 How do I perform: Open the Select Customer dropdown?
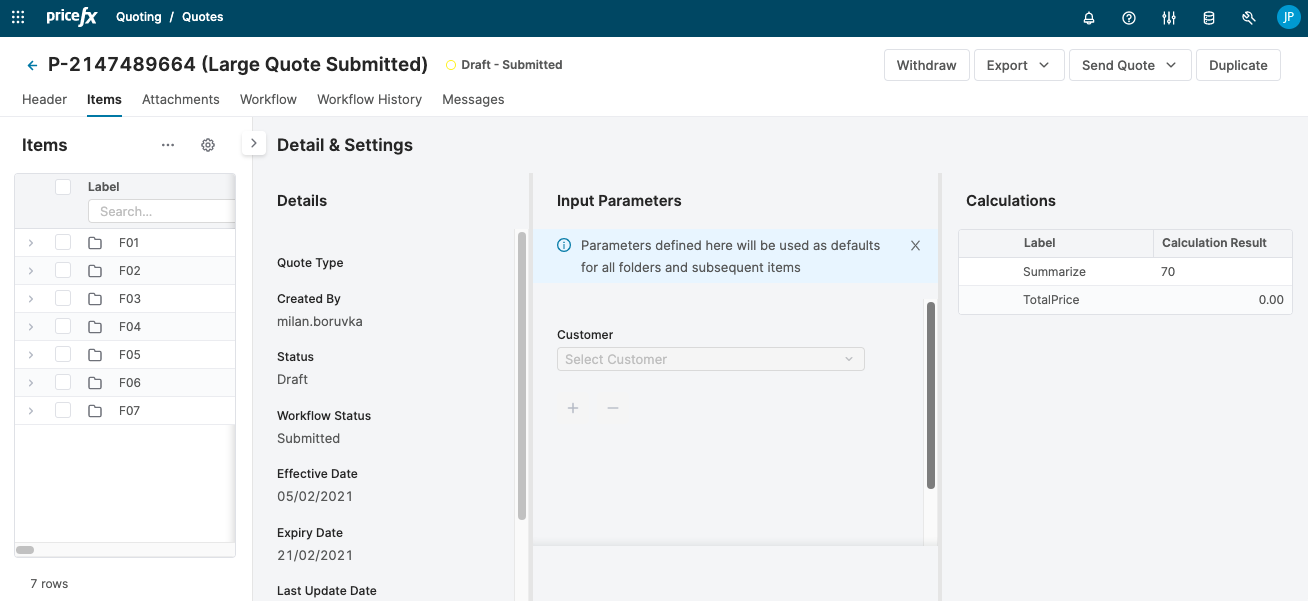coord(710,359)
